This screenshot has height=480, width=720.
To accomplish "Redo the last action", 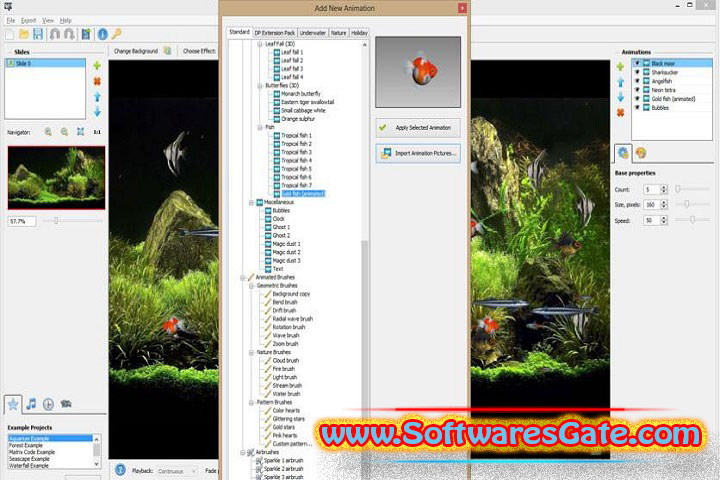I will point(69,34).
